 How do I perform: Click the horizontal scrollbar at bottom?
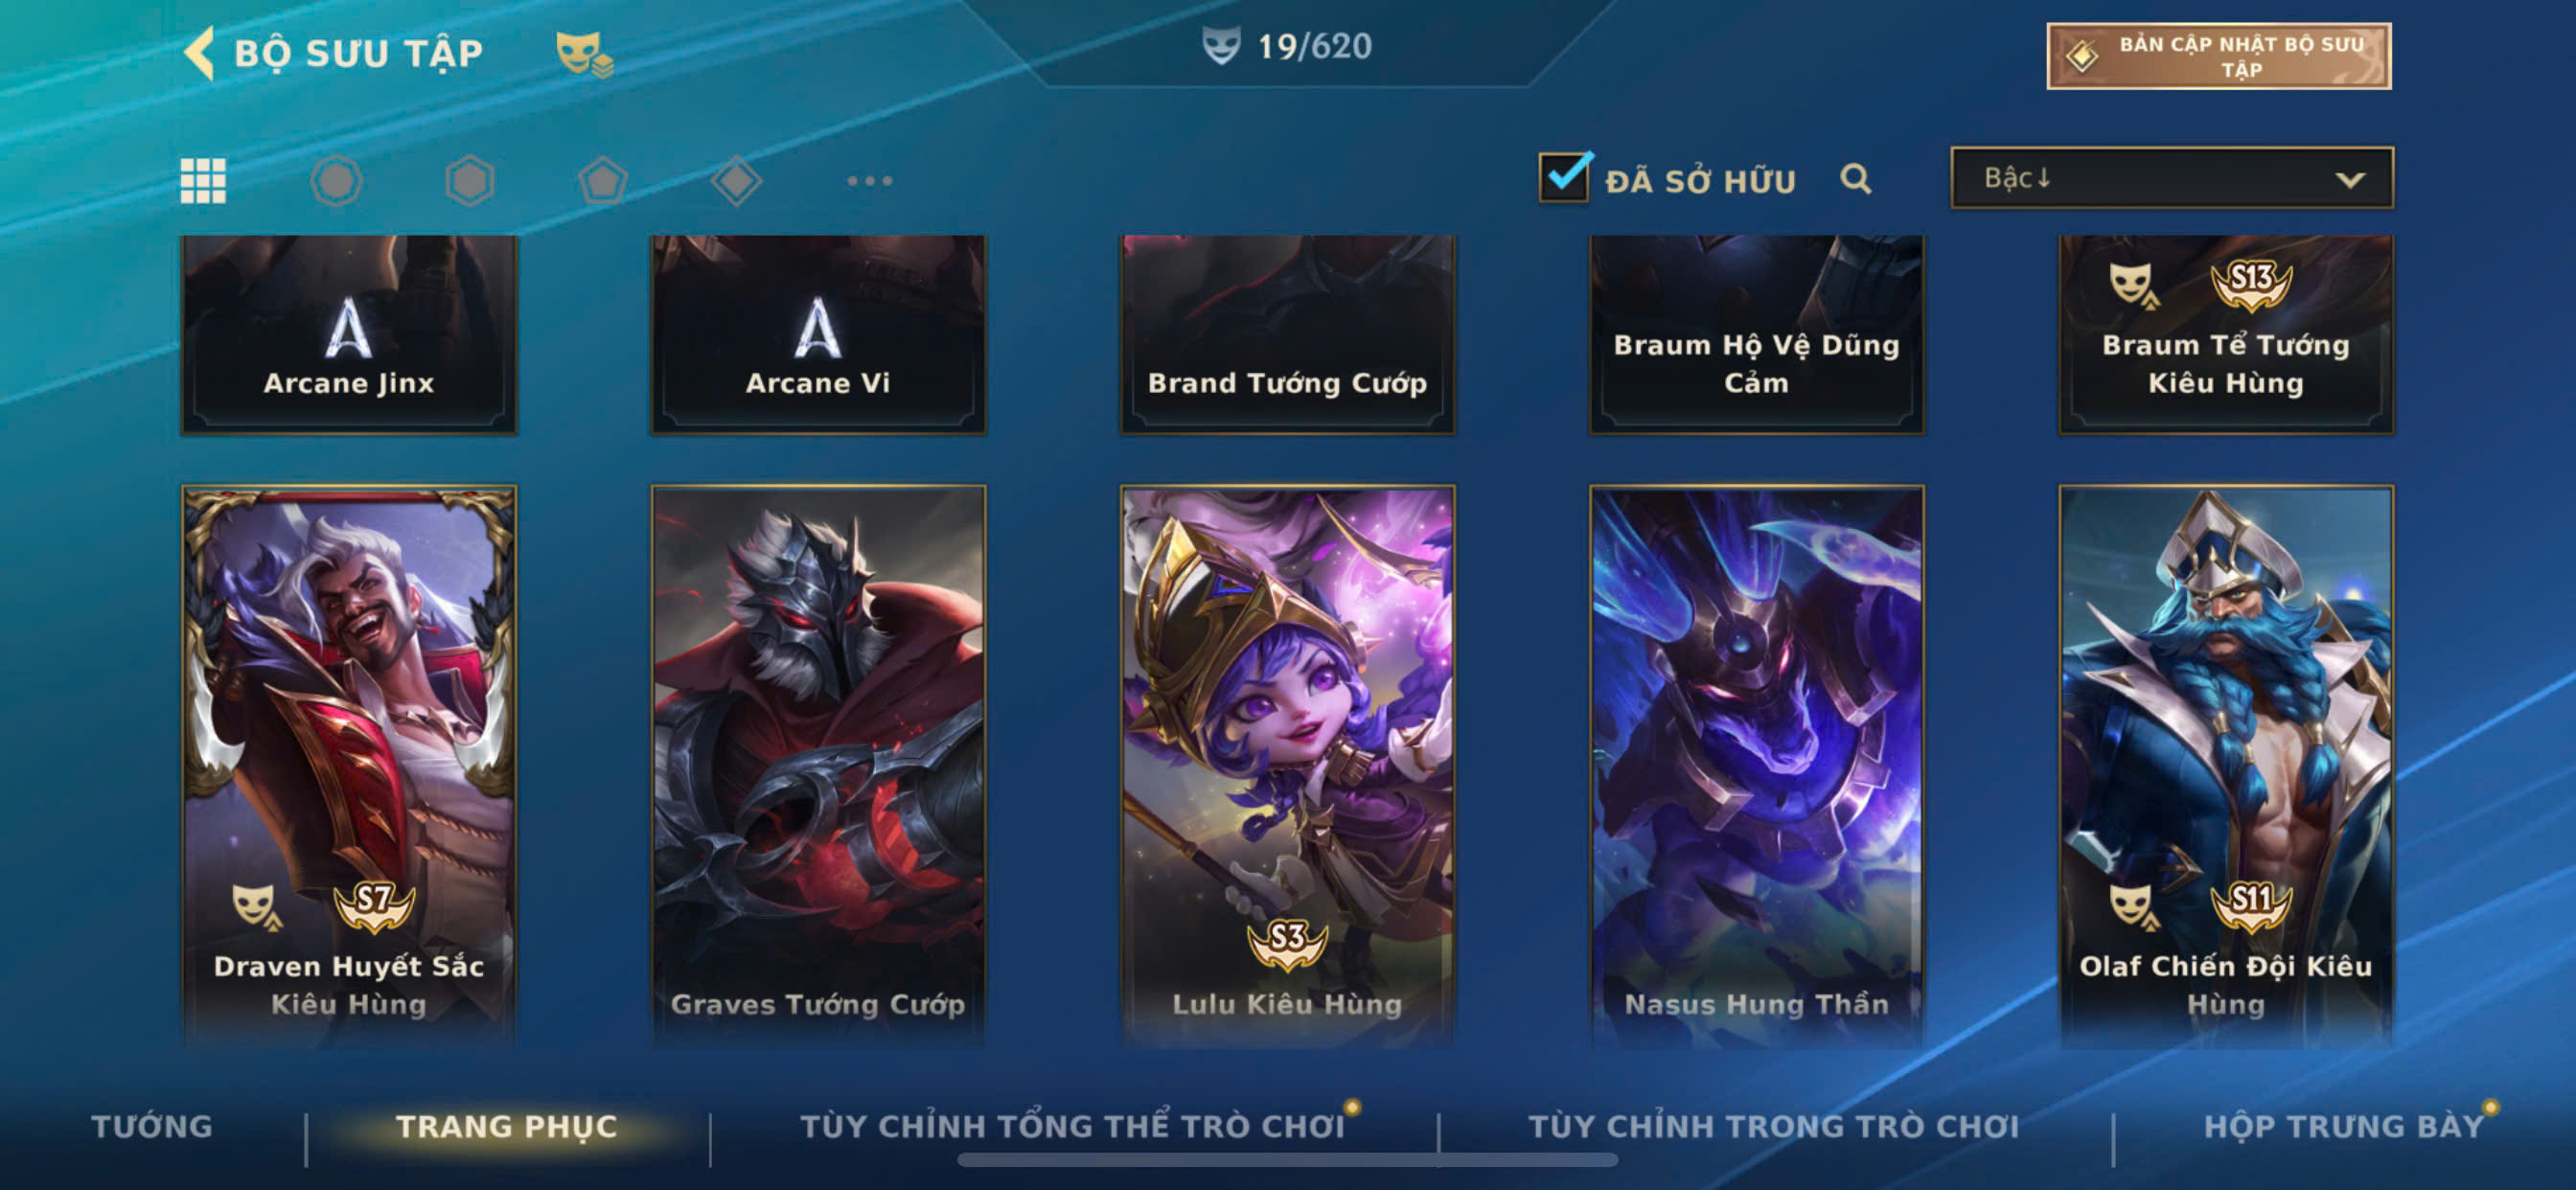(x=1287, y=1160)
